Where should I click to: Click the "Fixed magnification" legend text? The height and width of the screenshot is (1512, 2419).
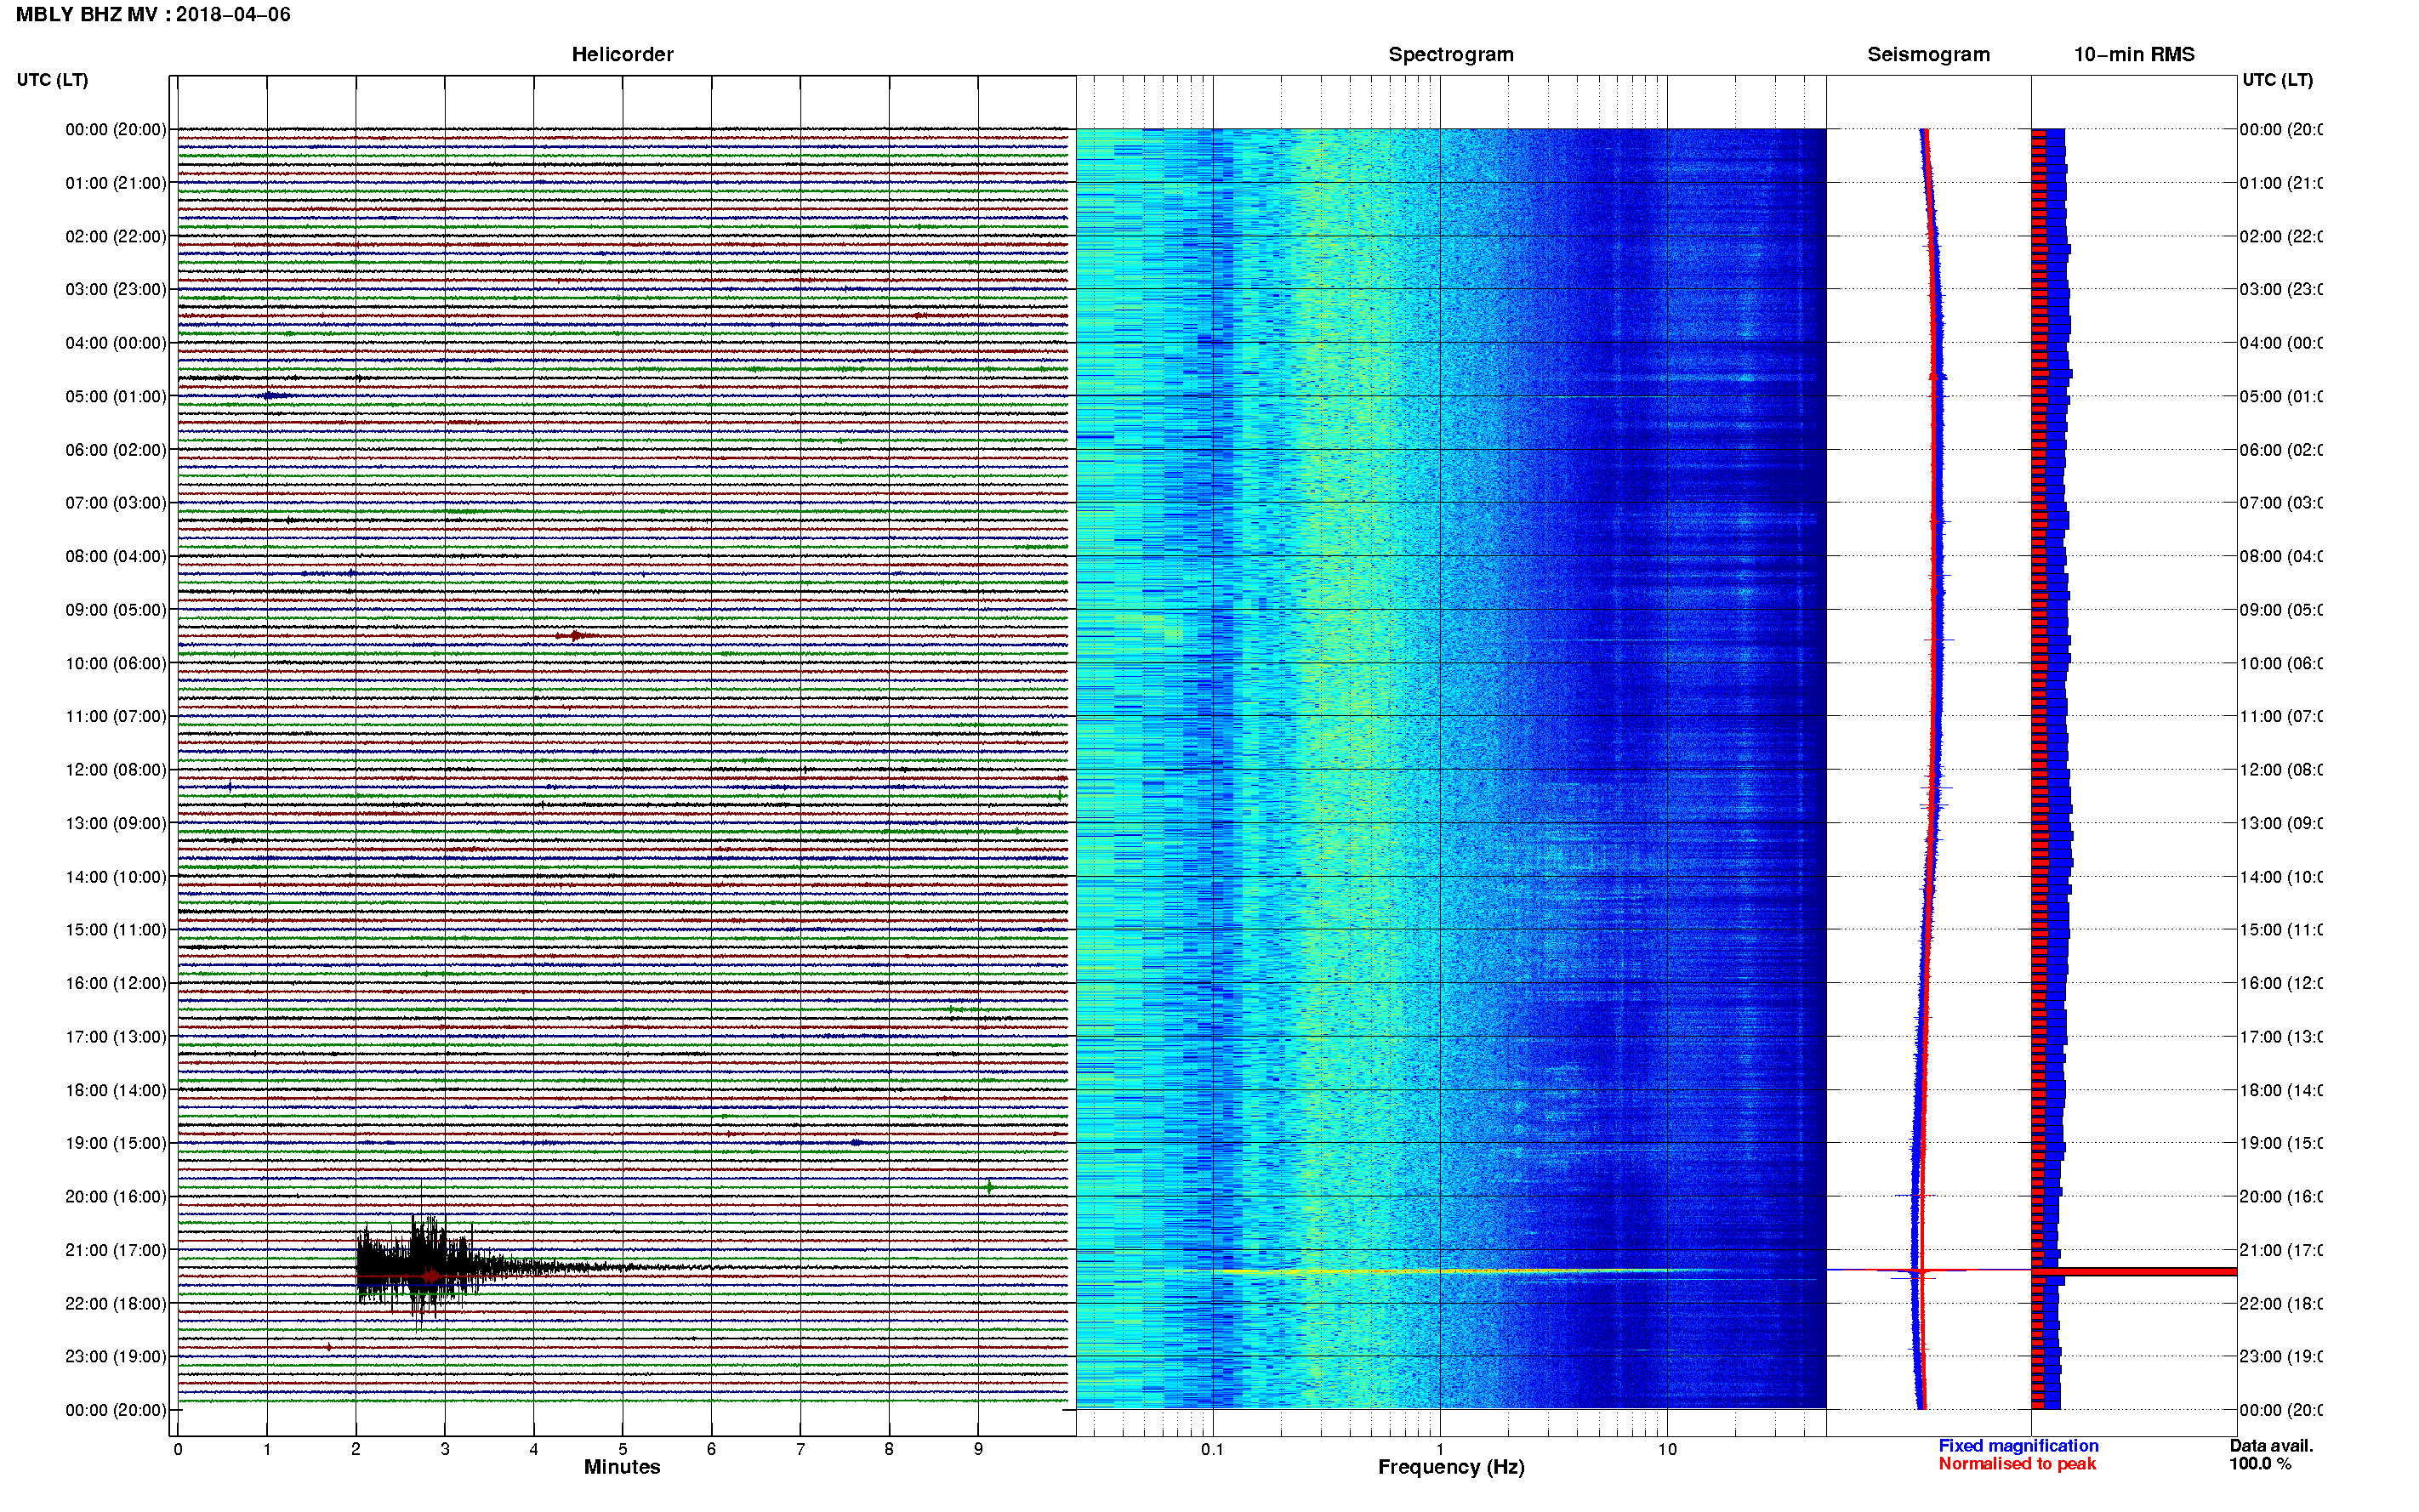click(x=2018, y=1446)
